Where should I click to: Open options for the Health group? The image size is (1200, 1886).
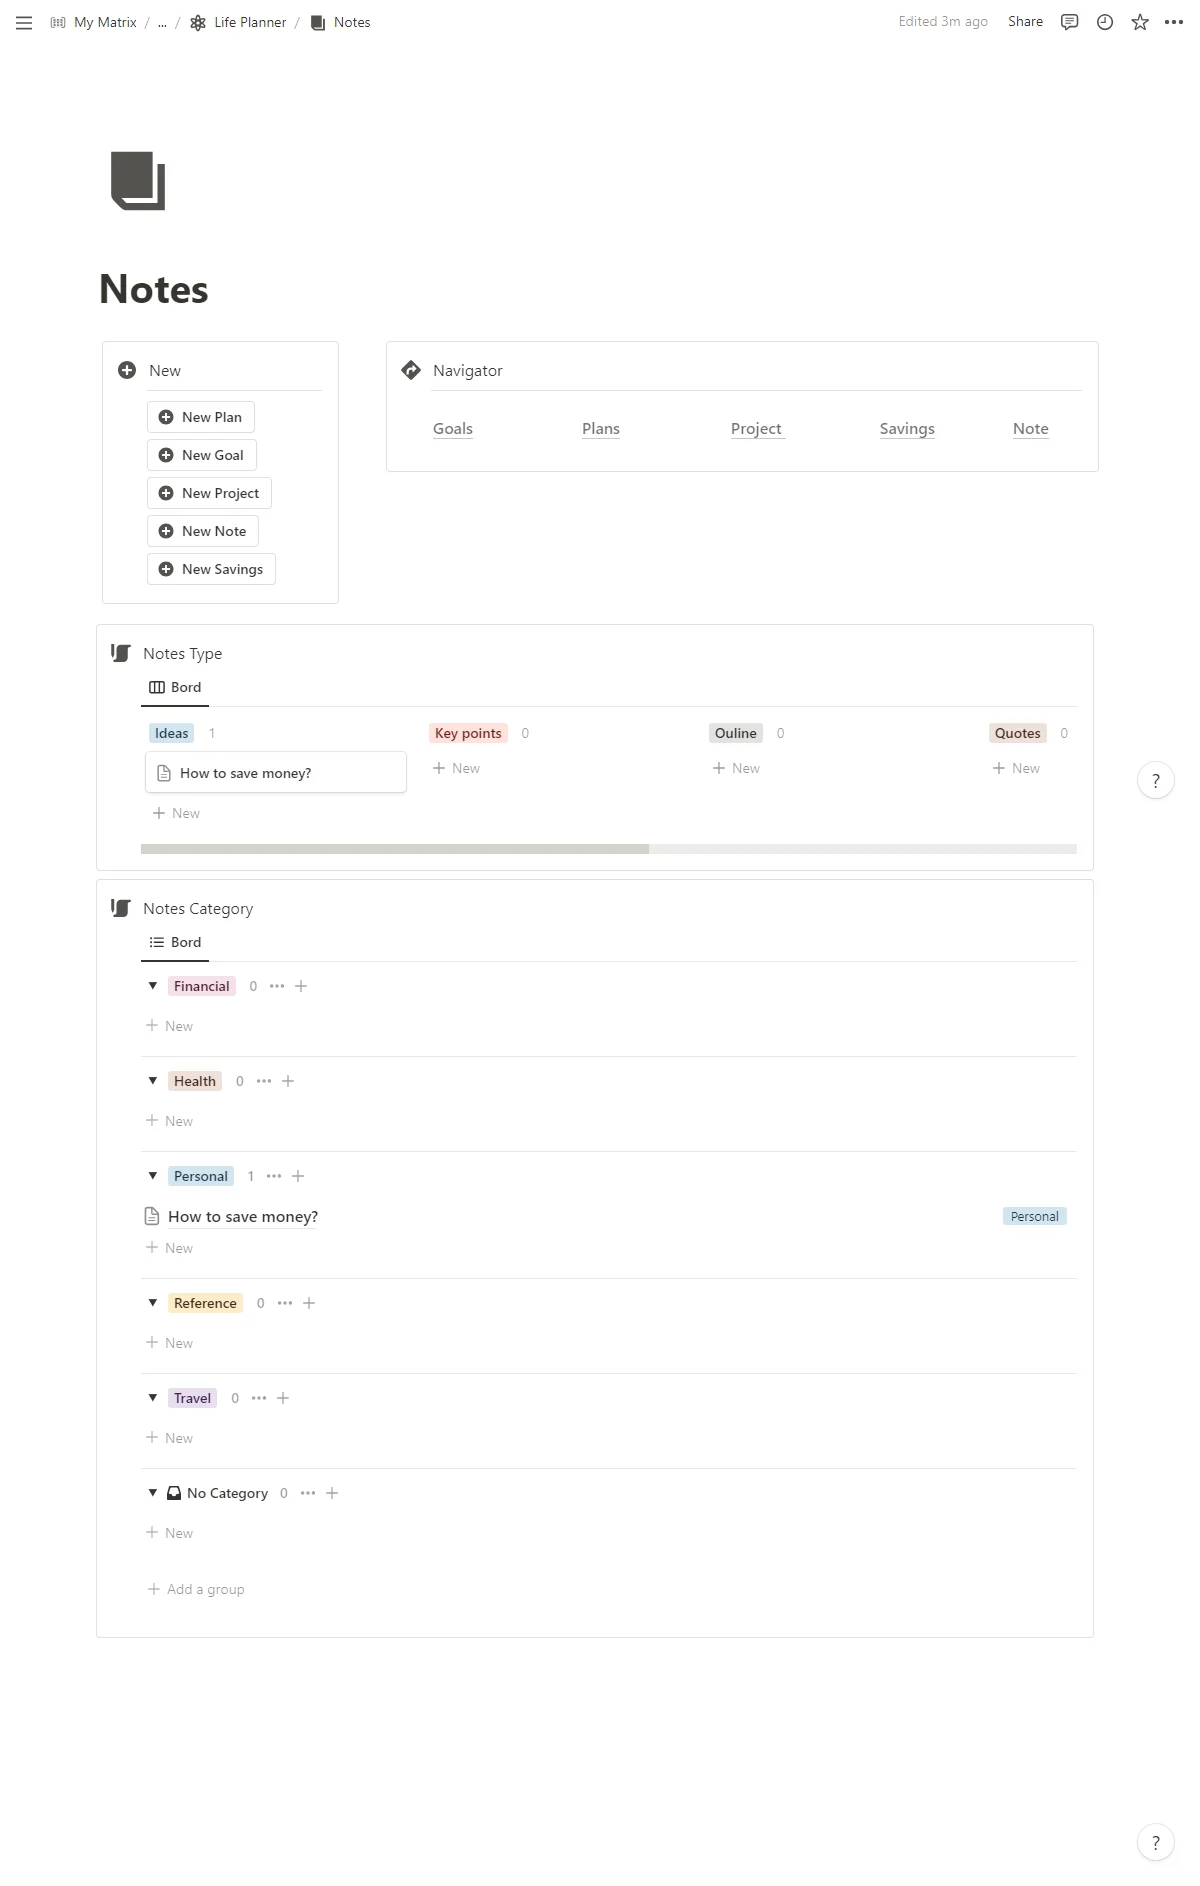coord(264,1081)
